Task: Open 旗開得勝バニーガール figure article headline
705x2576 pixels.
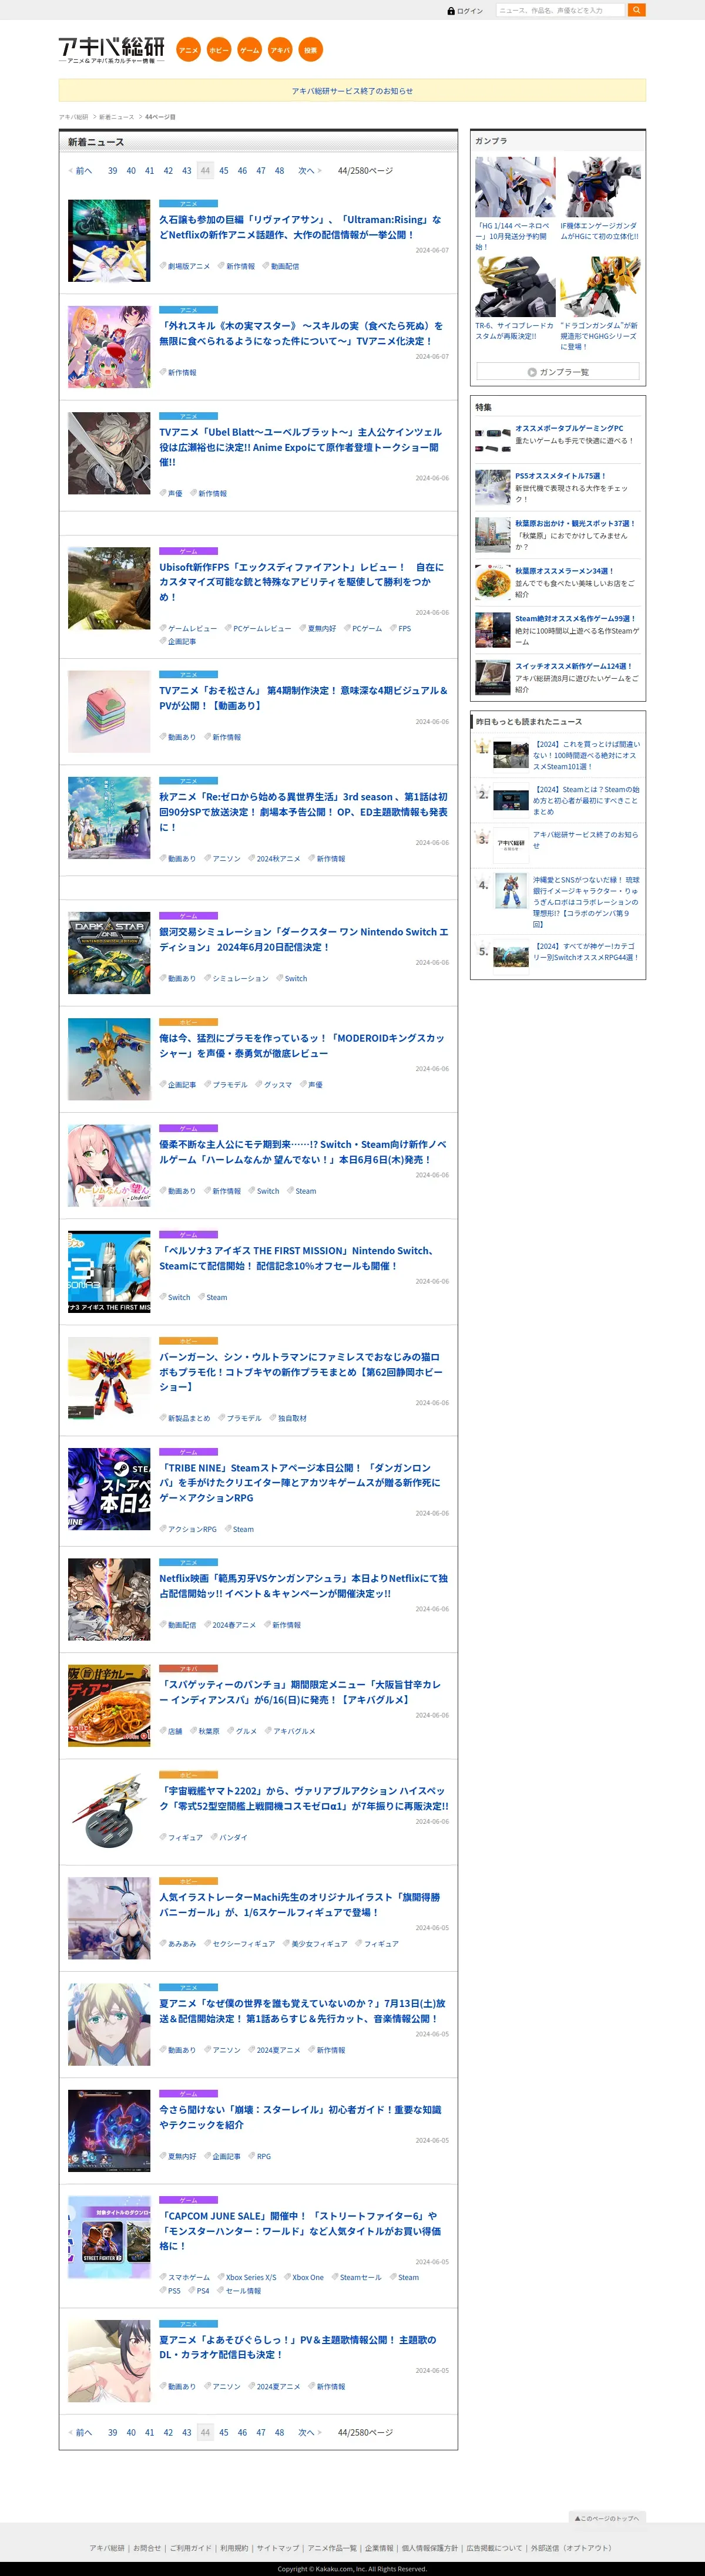Action: [300, 1905]
